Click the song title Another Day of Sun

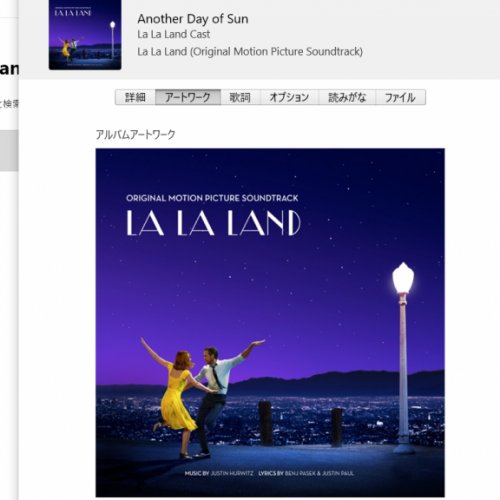[193, 19]
